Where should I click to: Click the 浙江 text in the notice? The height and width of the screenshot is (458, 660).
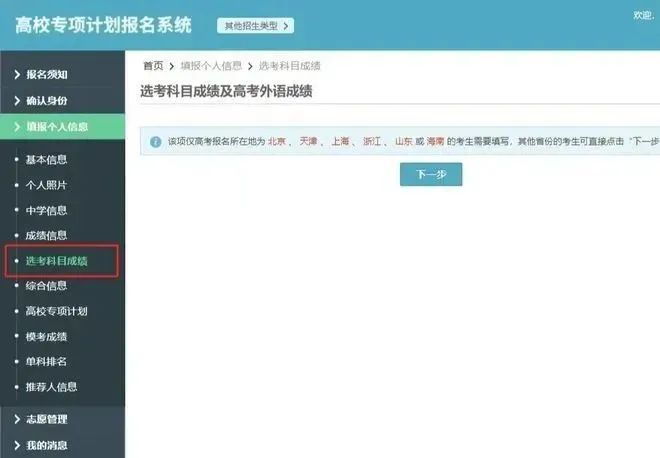coord(372,141)
